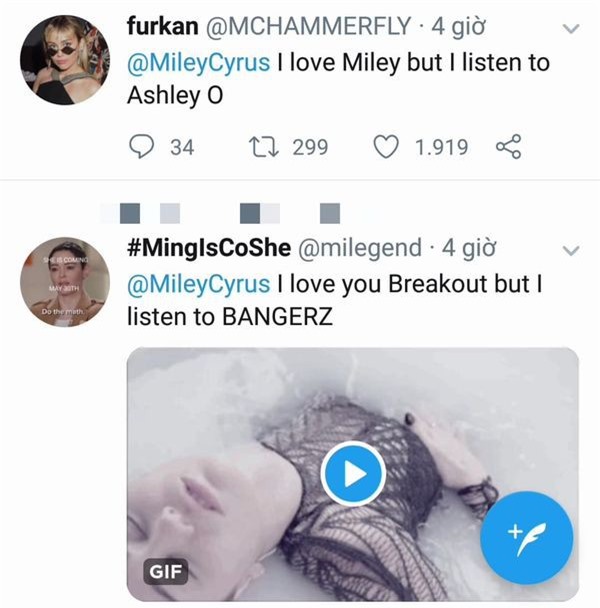Open @MileyCyrus mention in BANGERZ tweet
This screenshot has width=600, height=608.
(198, 283)
